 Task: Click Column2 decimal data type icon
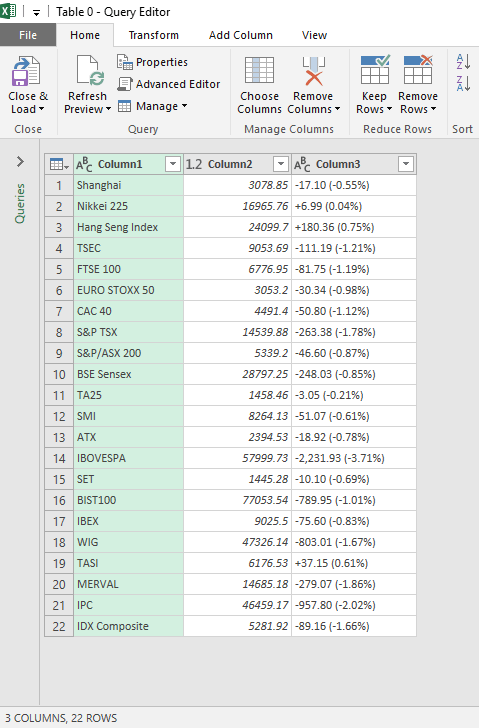point(194,164)
